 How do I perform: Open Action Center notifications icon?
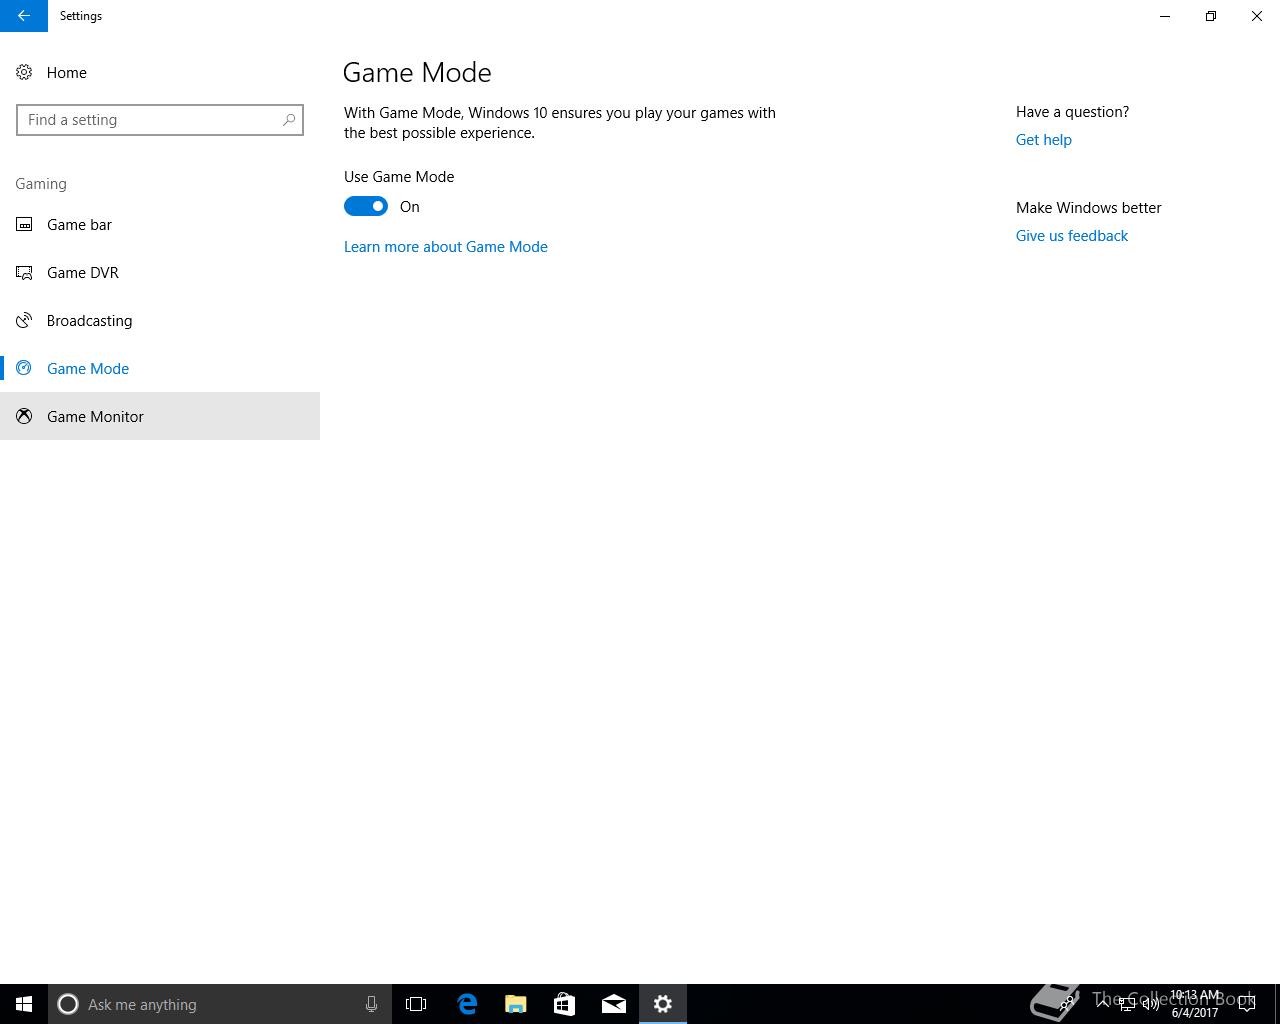pos(1246,1004)
